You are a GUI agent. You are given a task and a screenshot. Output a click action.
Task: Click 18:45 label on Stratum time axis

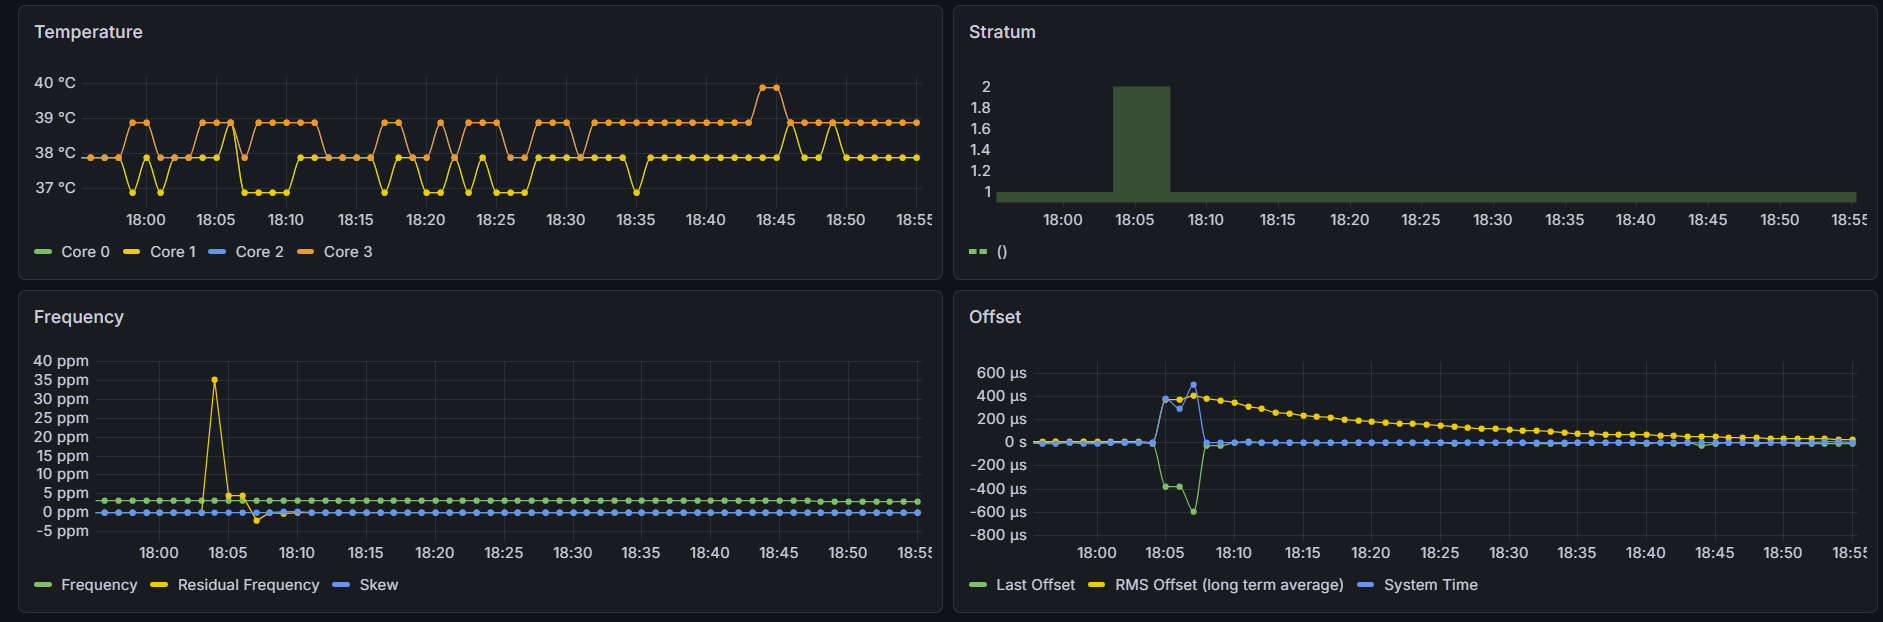[1707, 220]
